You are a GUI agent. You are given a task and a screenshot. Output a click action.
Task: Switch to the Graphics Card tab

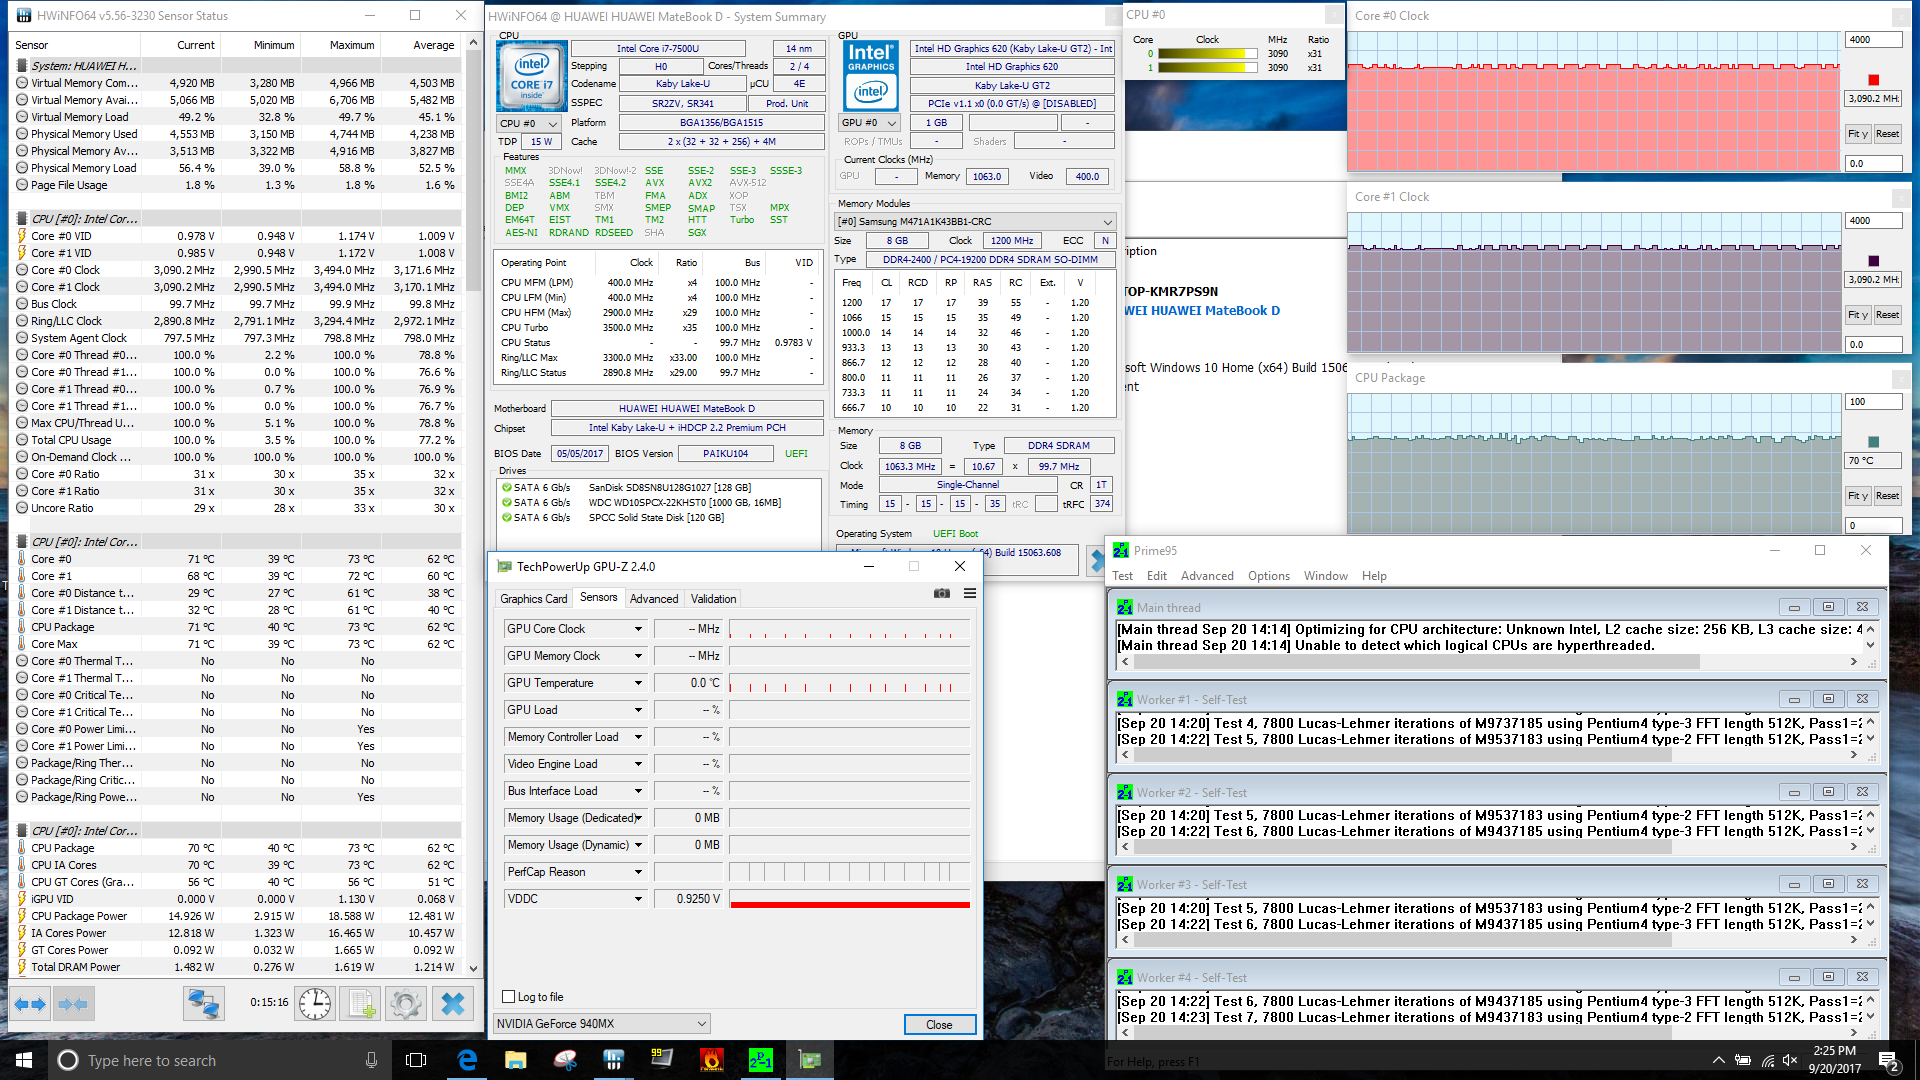(x=533, y=598)
